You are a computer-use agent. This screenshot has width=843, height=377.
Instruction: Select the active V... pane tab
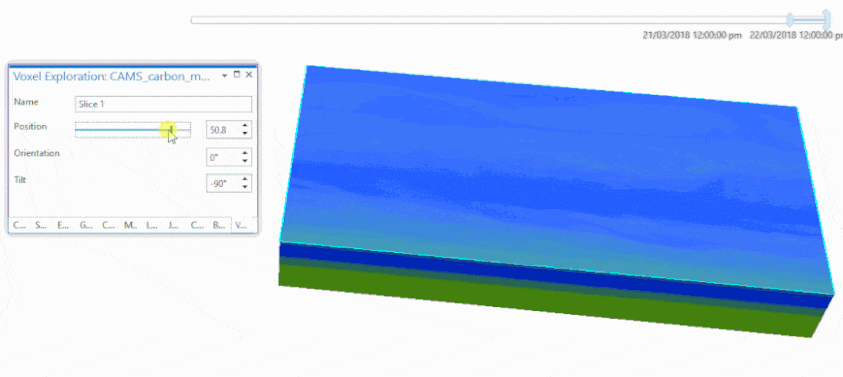tap(240, 226)
